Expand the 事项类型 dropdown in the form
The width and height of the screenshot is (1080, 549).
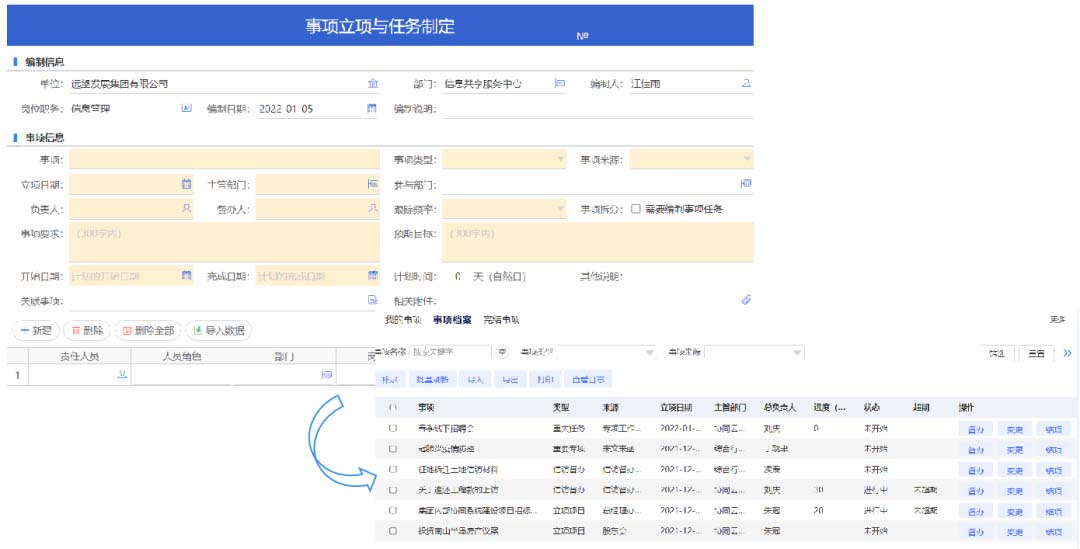pyautogui.click(x=560, y=160)
